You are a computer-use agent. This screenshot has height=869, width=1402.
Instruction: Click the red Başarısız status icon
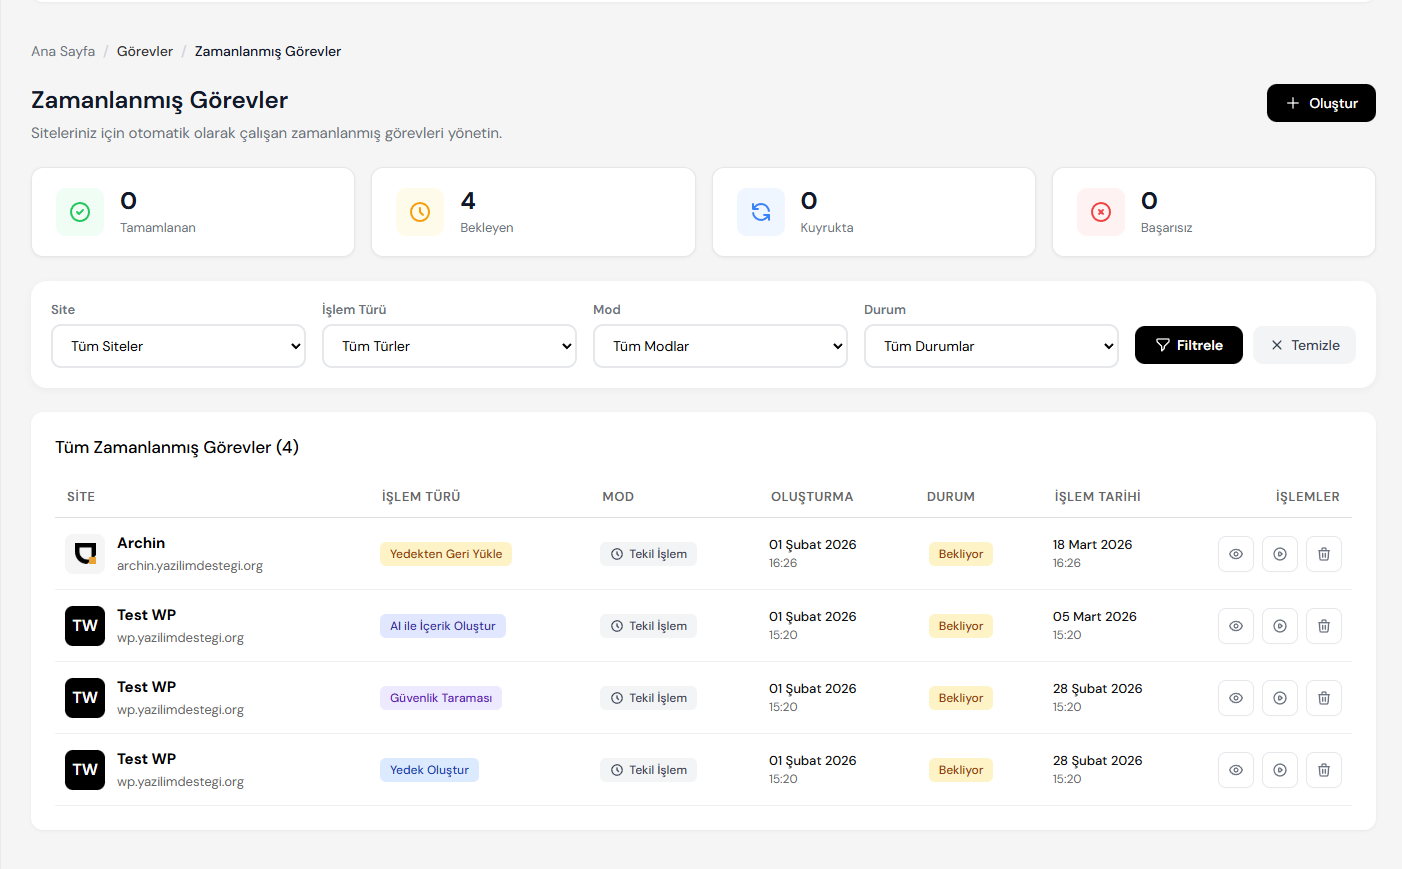1100,212
